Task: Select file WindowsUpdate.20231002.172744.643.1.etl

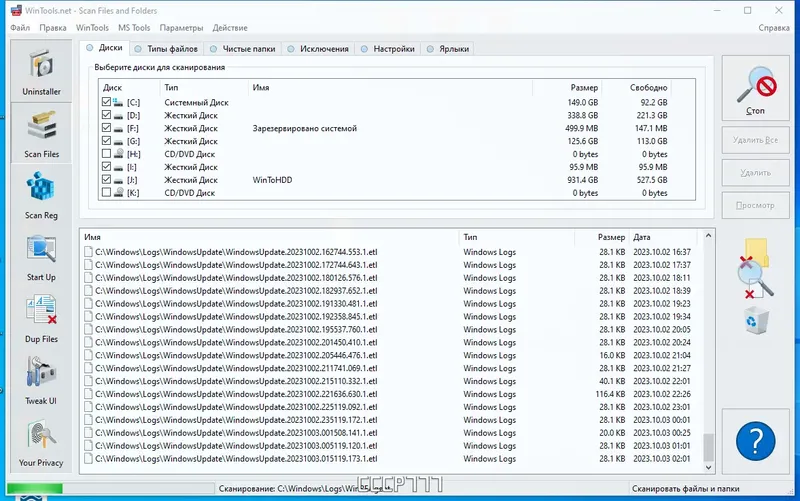Action: [236, 265]
